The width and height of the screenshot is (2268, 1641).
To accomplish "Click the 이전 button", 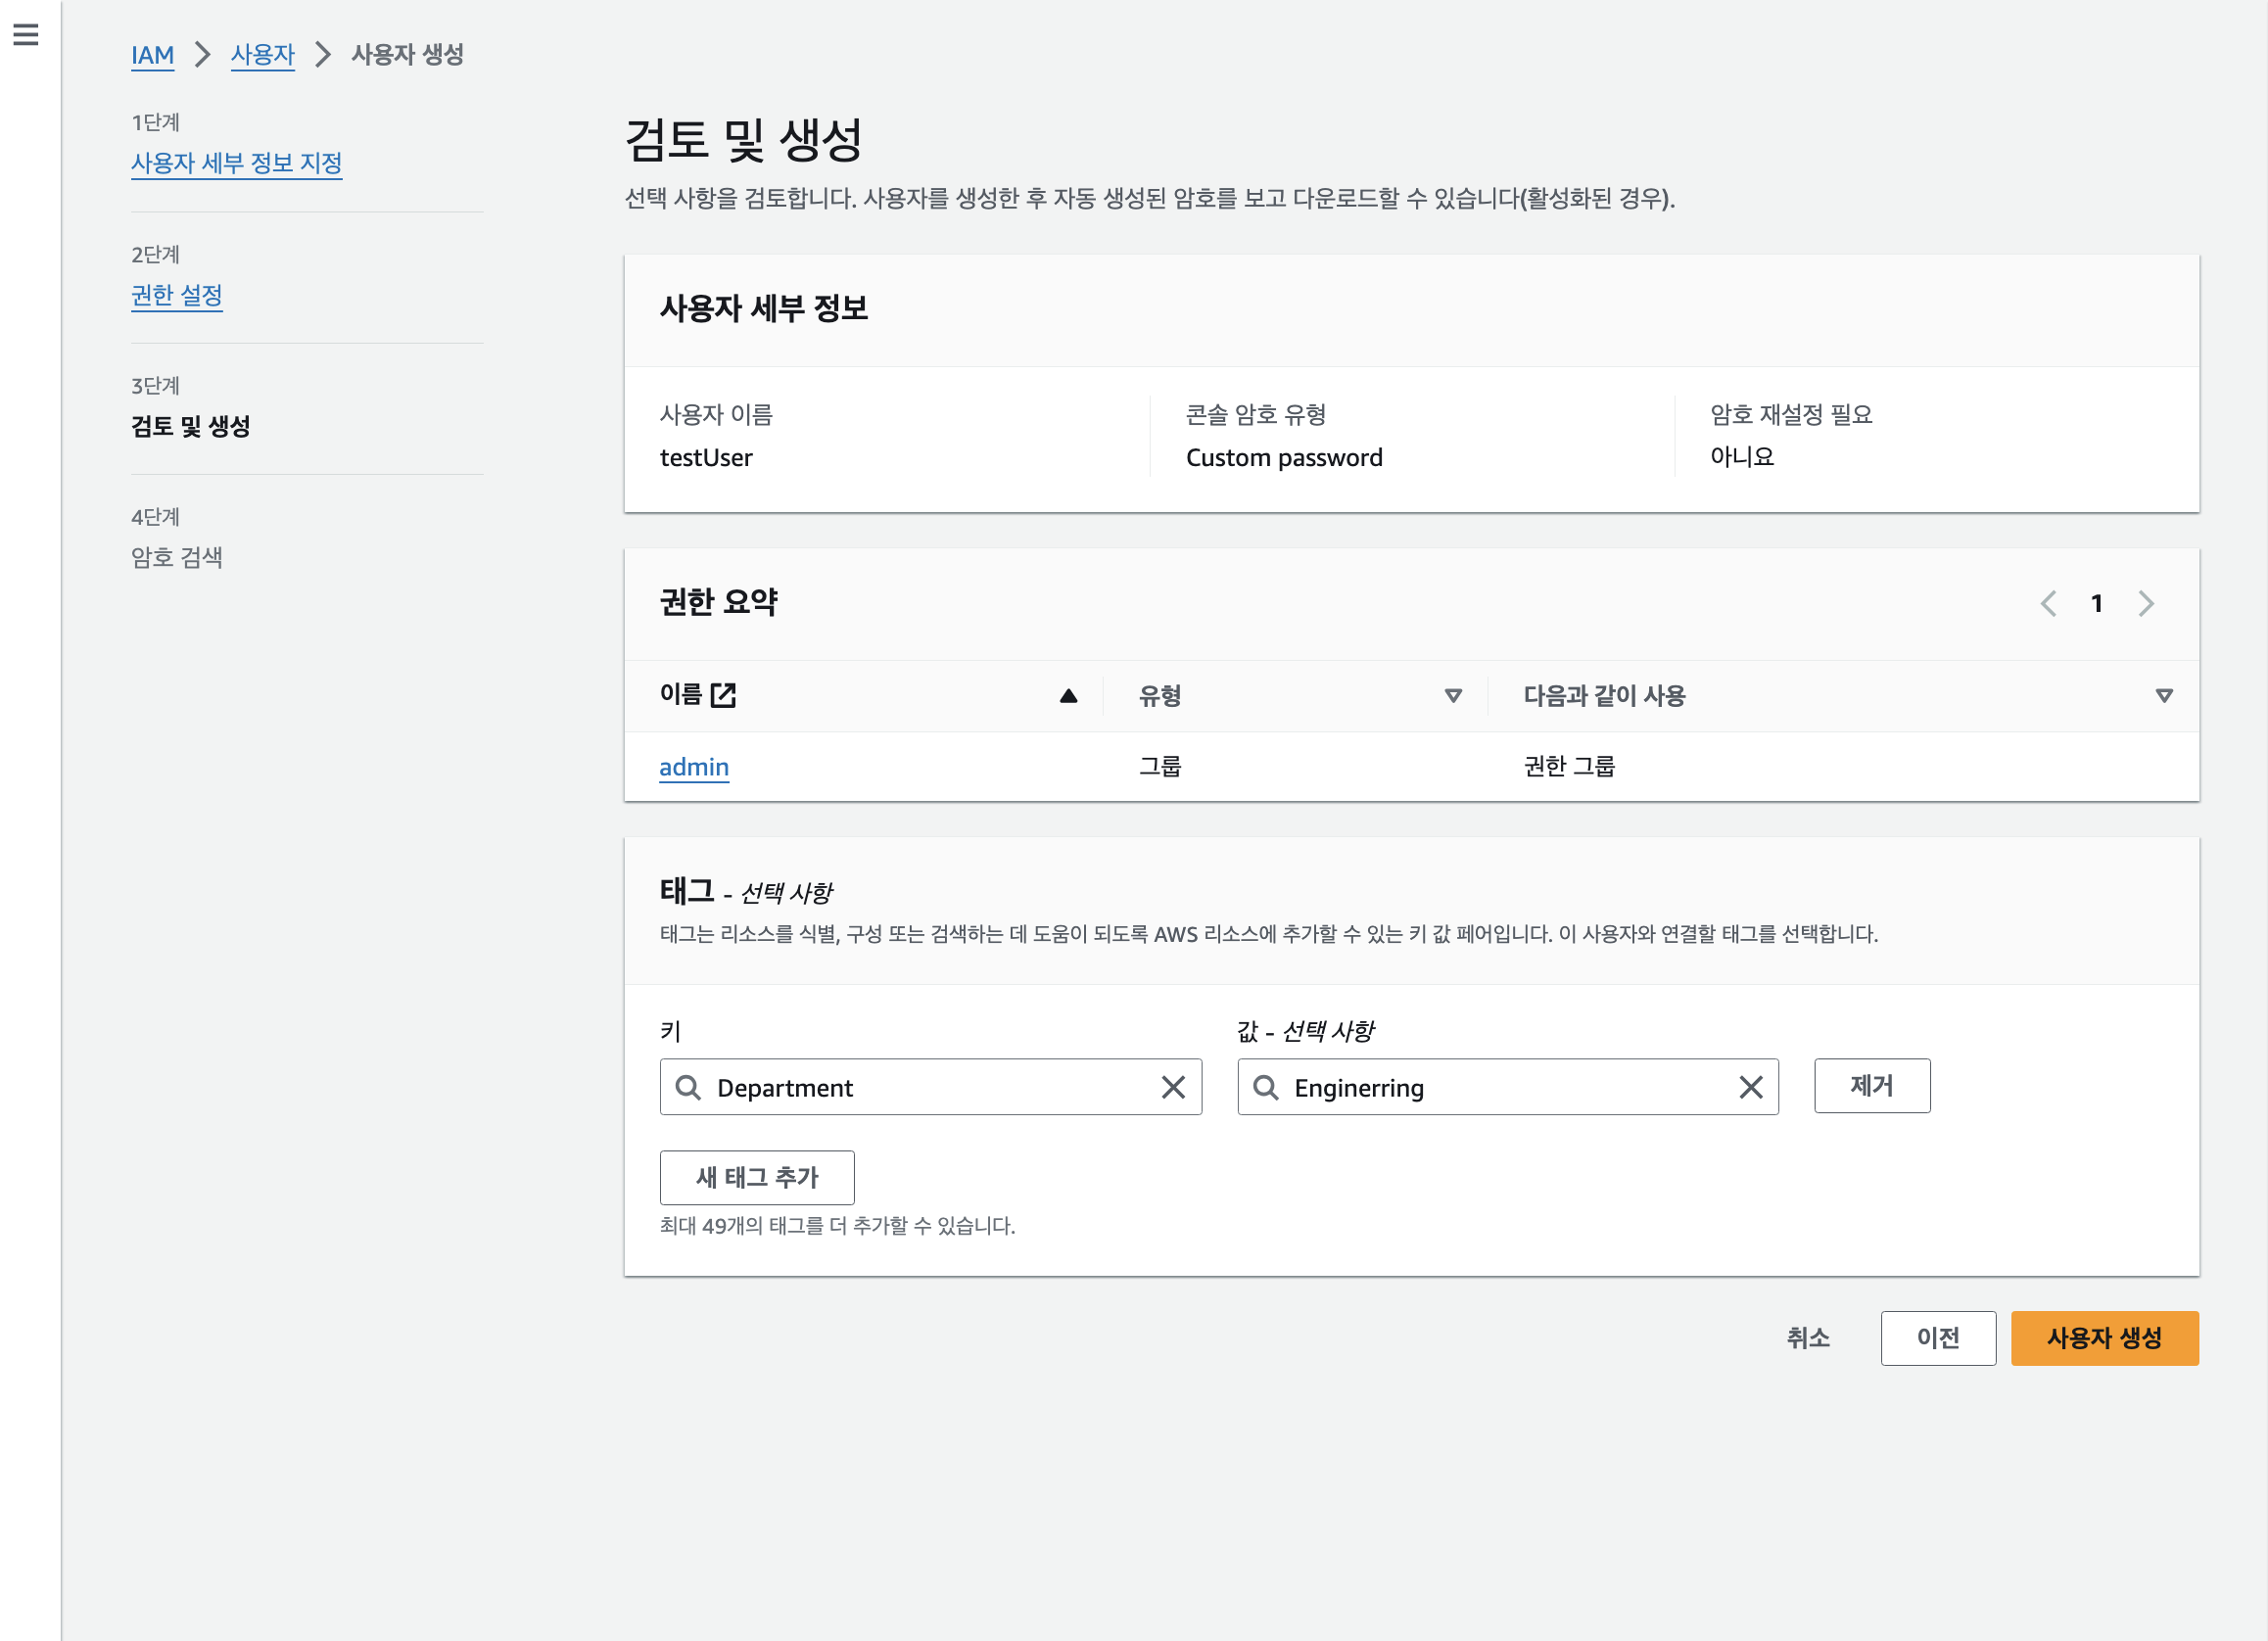I will [x=1937, y=1338].
